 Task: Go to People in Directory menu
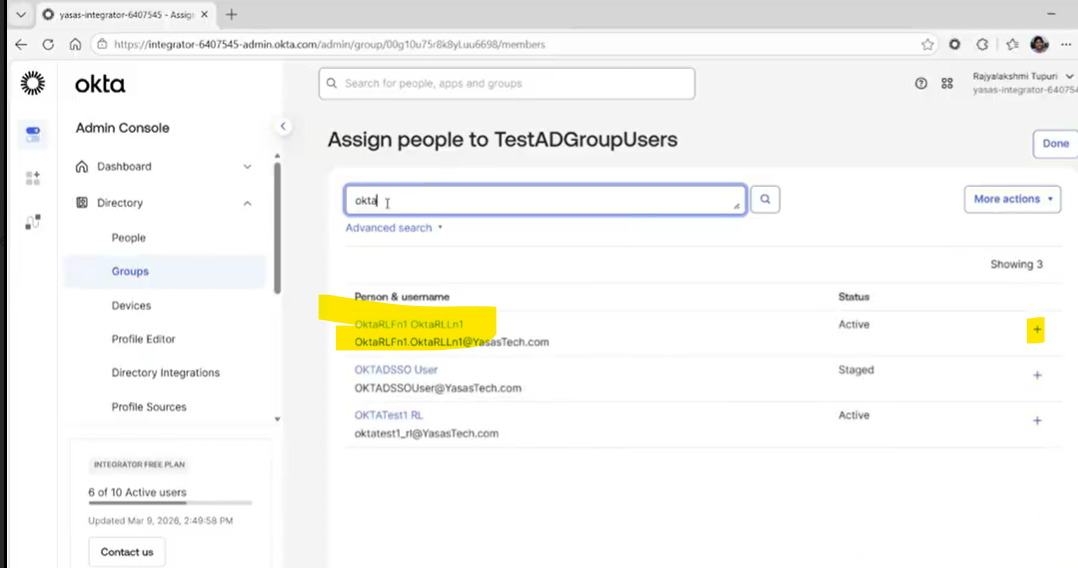[129, 238]
